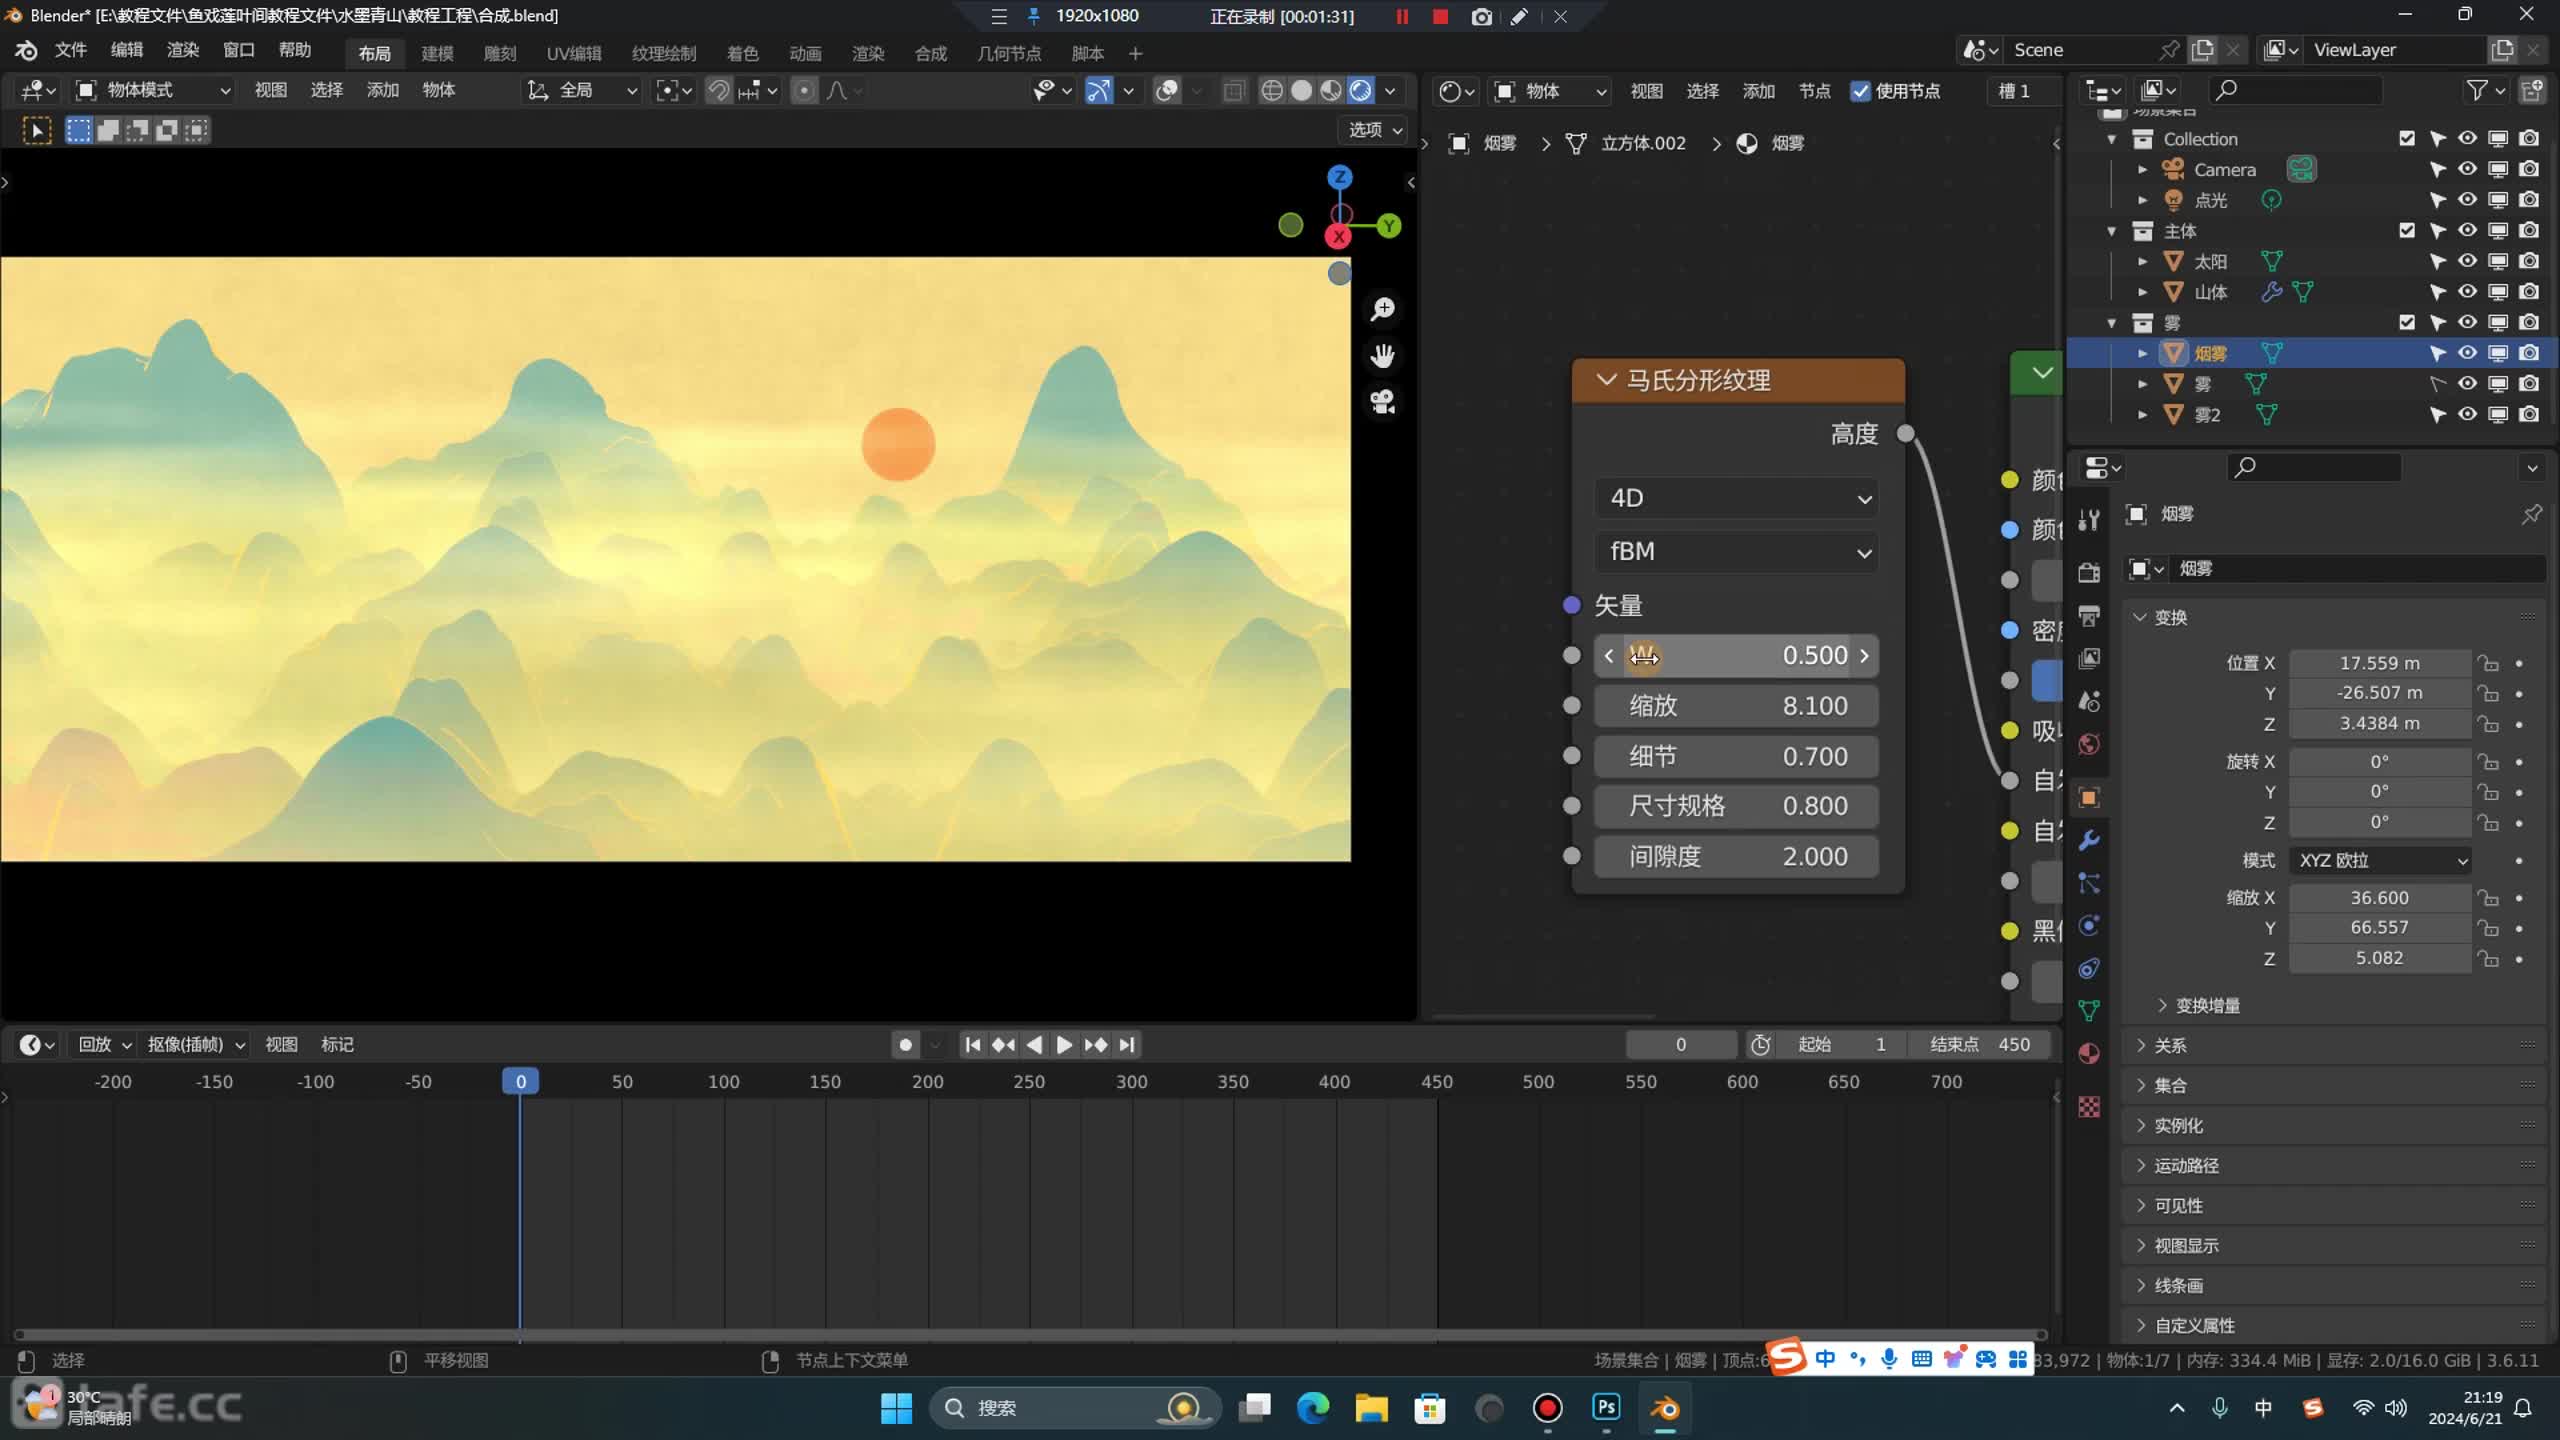Open the 回放 playback popover
Image resolution: width=2560 pixels, height=1440 pixels.
click(104, 1044)
